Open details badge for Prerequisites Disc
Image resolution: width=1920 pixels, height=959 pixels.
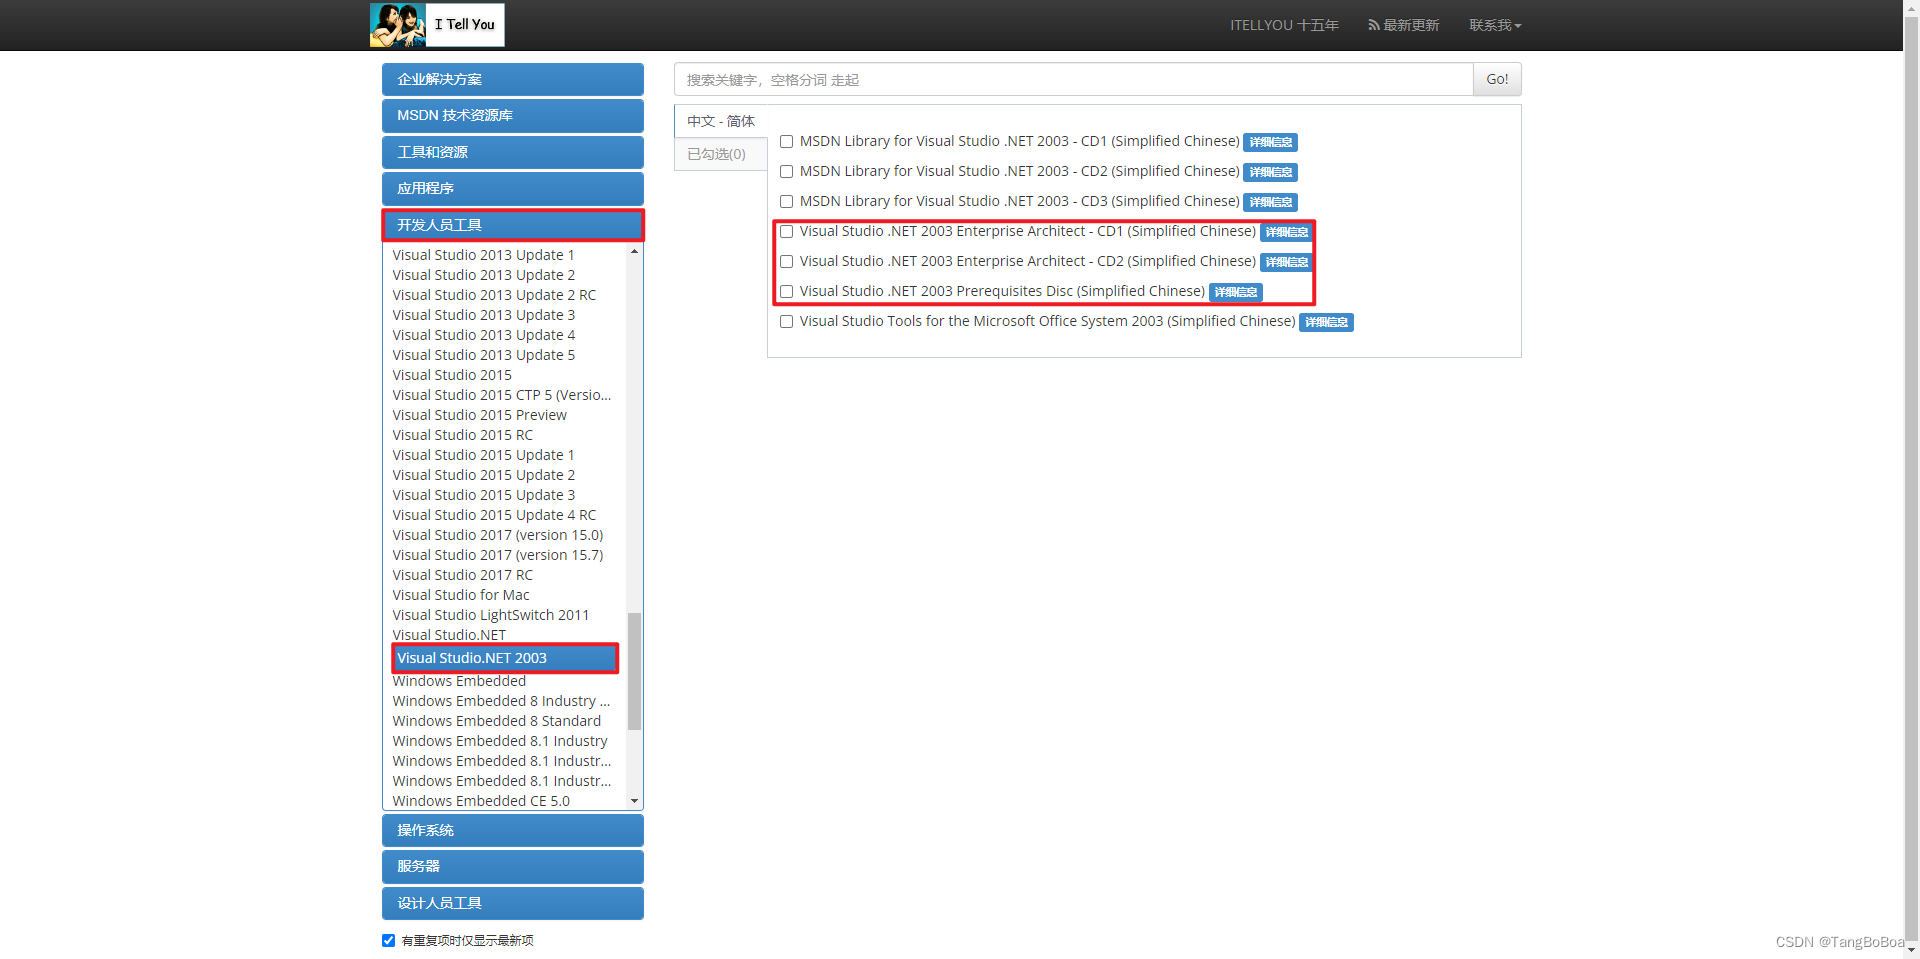pos(1236,292)
